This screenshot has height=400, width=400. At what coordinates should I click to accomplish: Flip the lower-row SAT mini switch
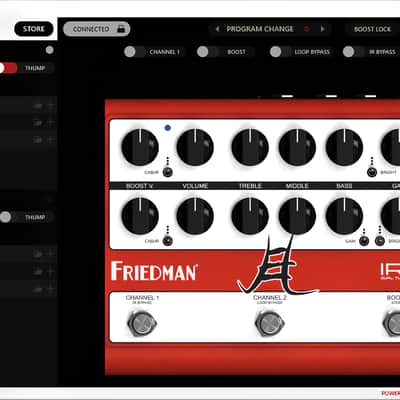(x=364, y=241)
